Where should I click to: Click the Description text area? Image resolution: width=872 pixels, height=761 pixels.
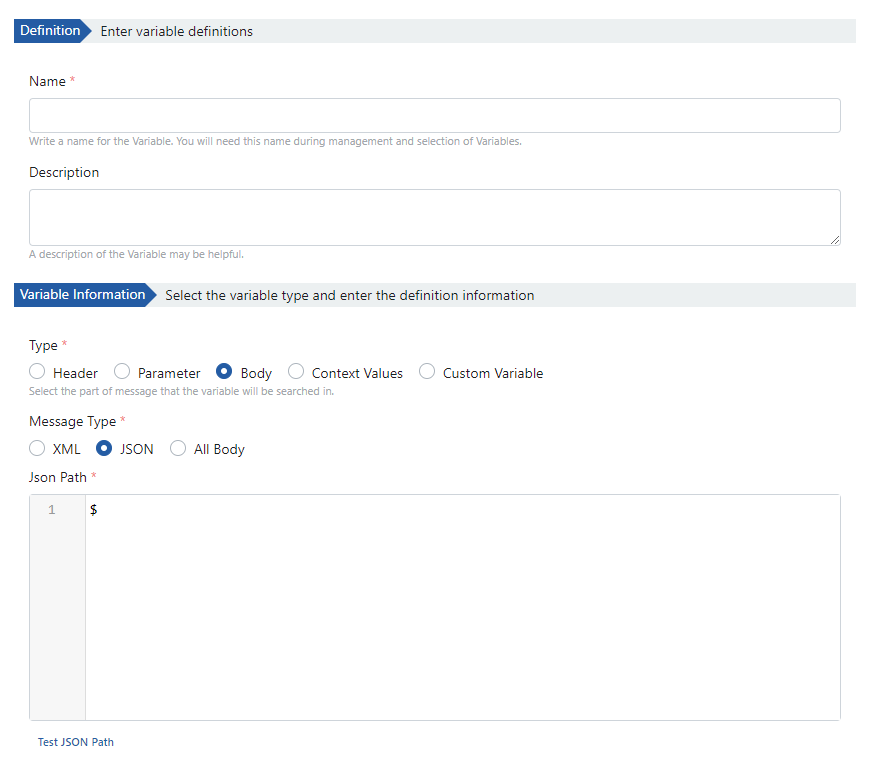click(434, 217)
